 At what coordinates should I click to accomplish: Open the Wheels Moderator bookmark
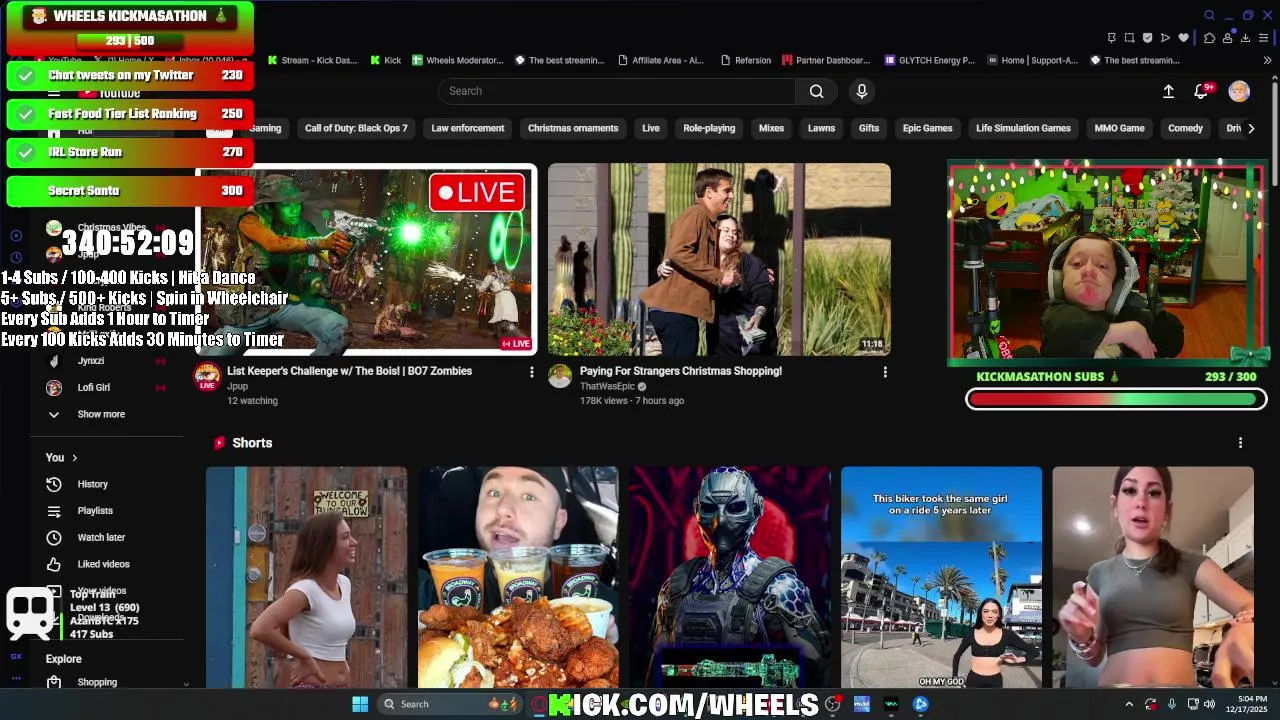coord(458,60)
